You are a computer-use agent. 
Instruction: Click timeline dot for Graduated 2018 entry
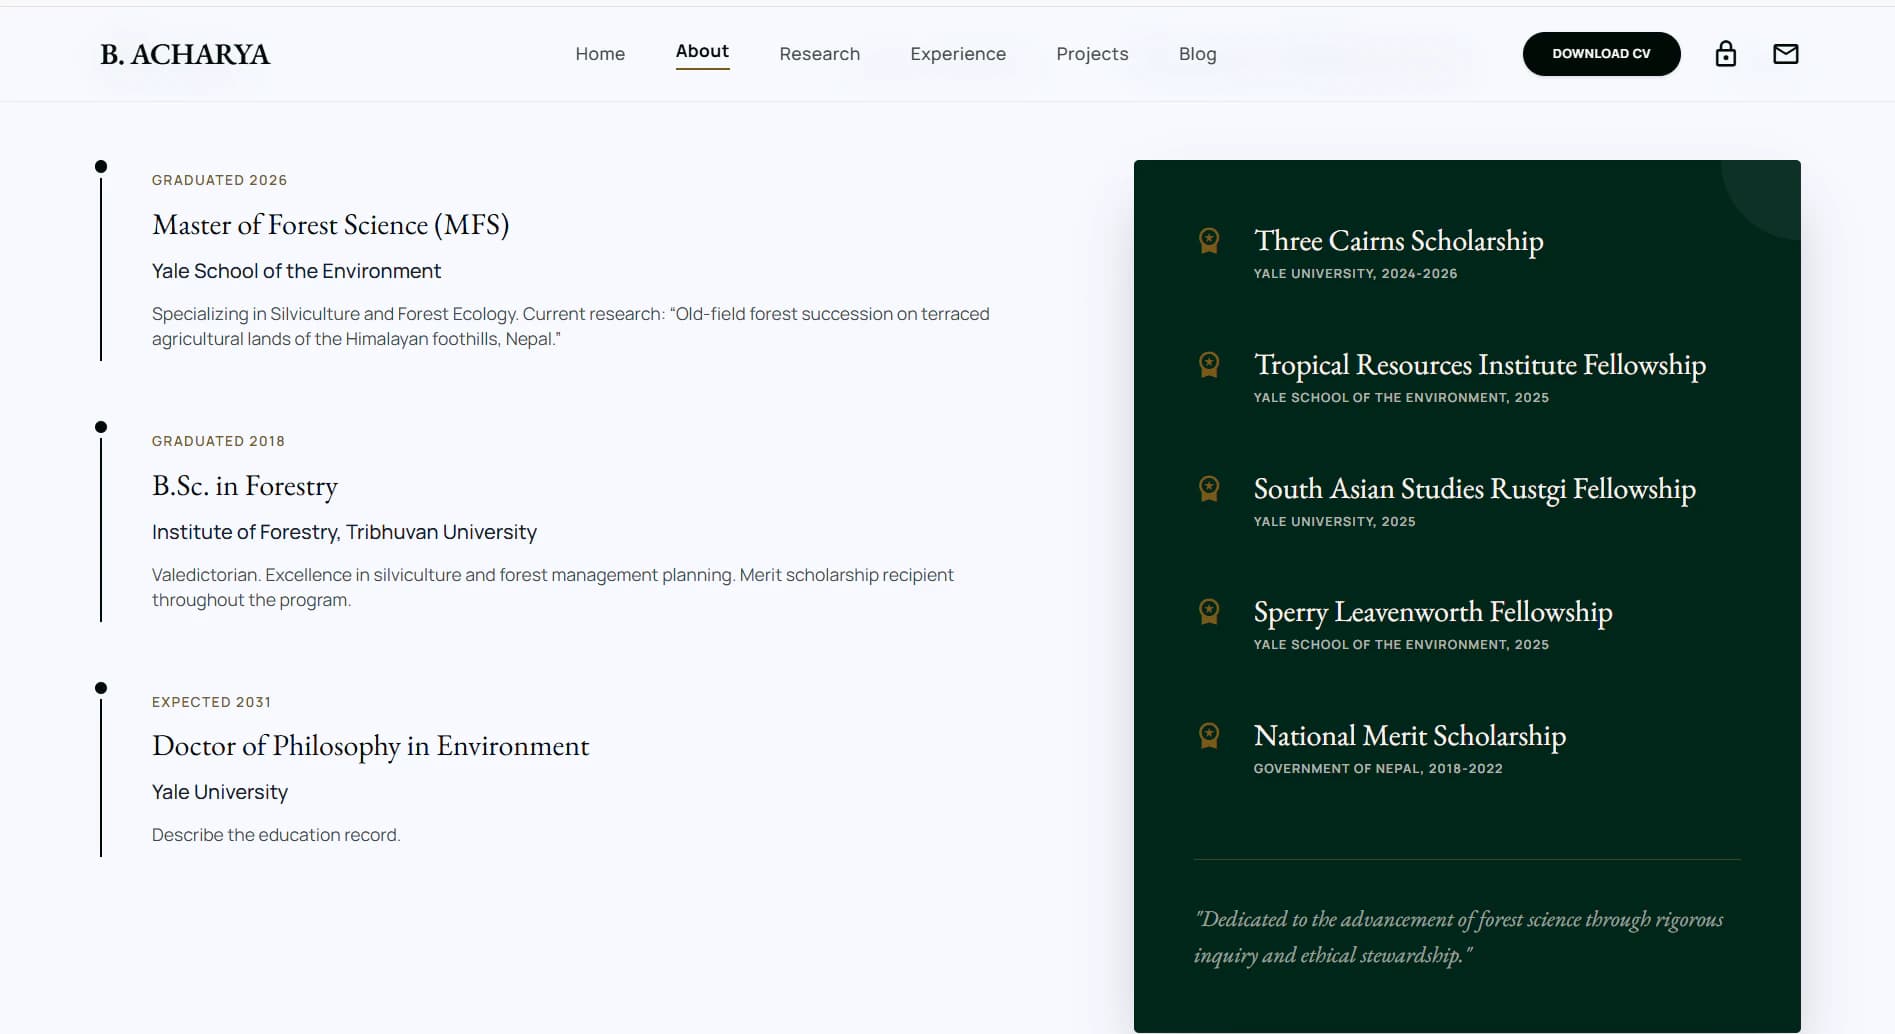click(x=101, y=427)
